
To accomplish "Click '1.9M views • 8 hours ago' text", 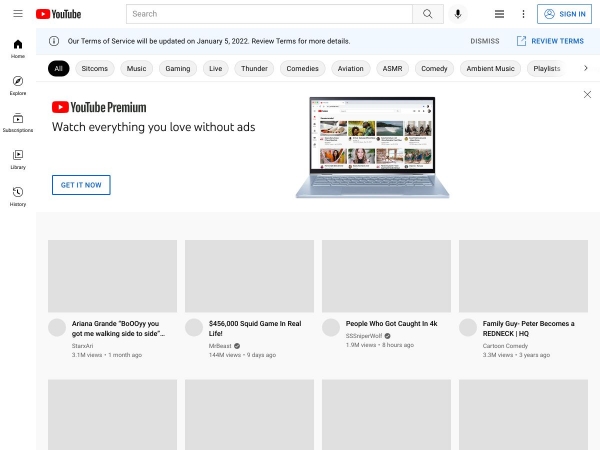I will (x=380, y=345).
